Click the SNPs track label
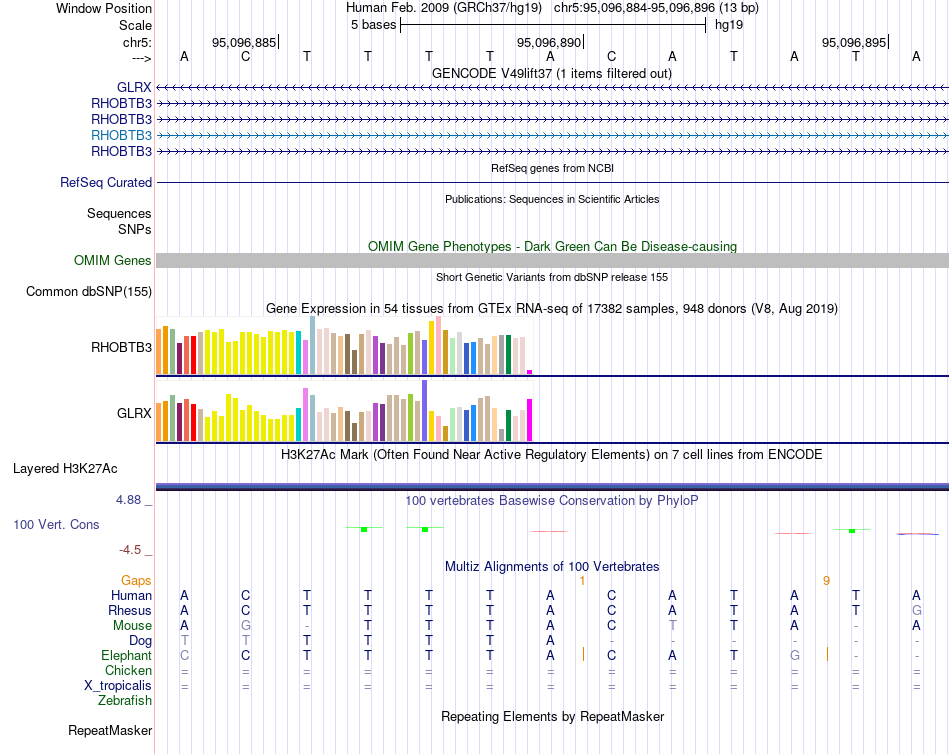Image resolution: width=950 pixels, height=754 pixels. tap(135, 230)
